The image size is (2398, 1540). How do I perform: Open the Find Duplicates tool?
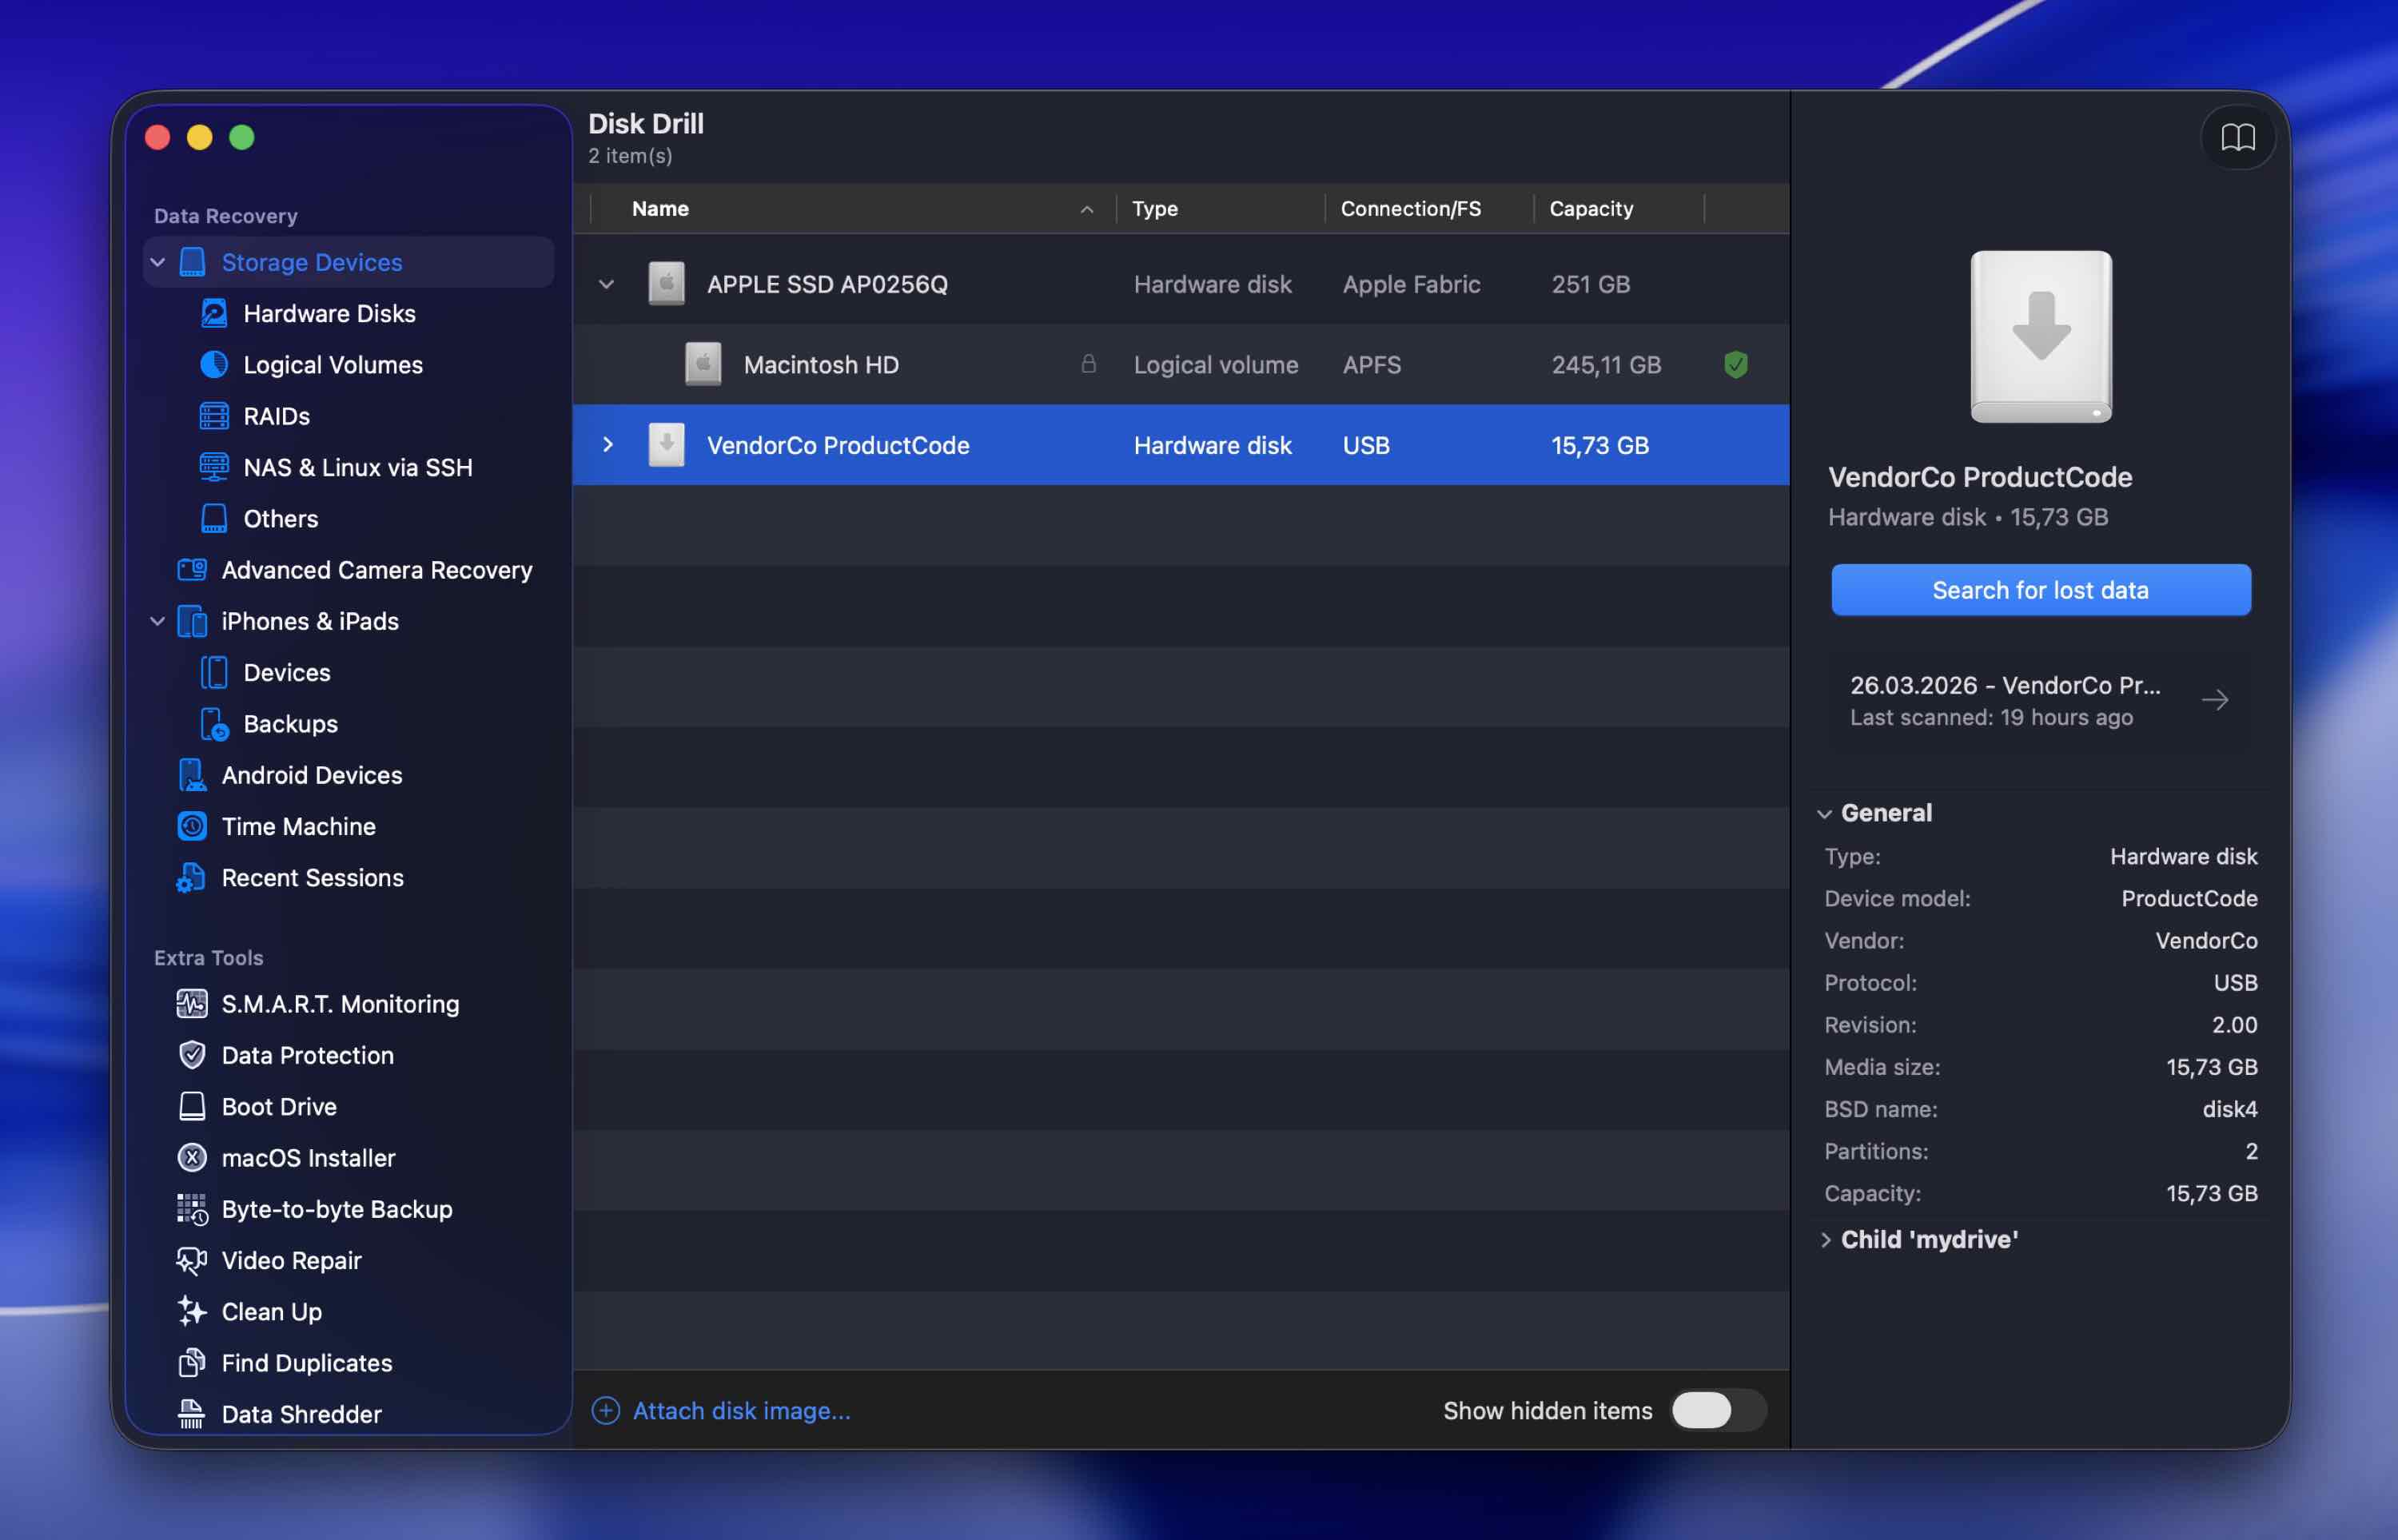349,1363
